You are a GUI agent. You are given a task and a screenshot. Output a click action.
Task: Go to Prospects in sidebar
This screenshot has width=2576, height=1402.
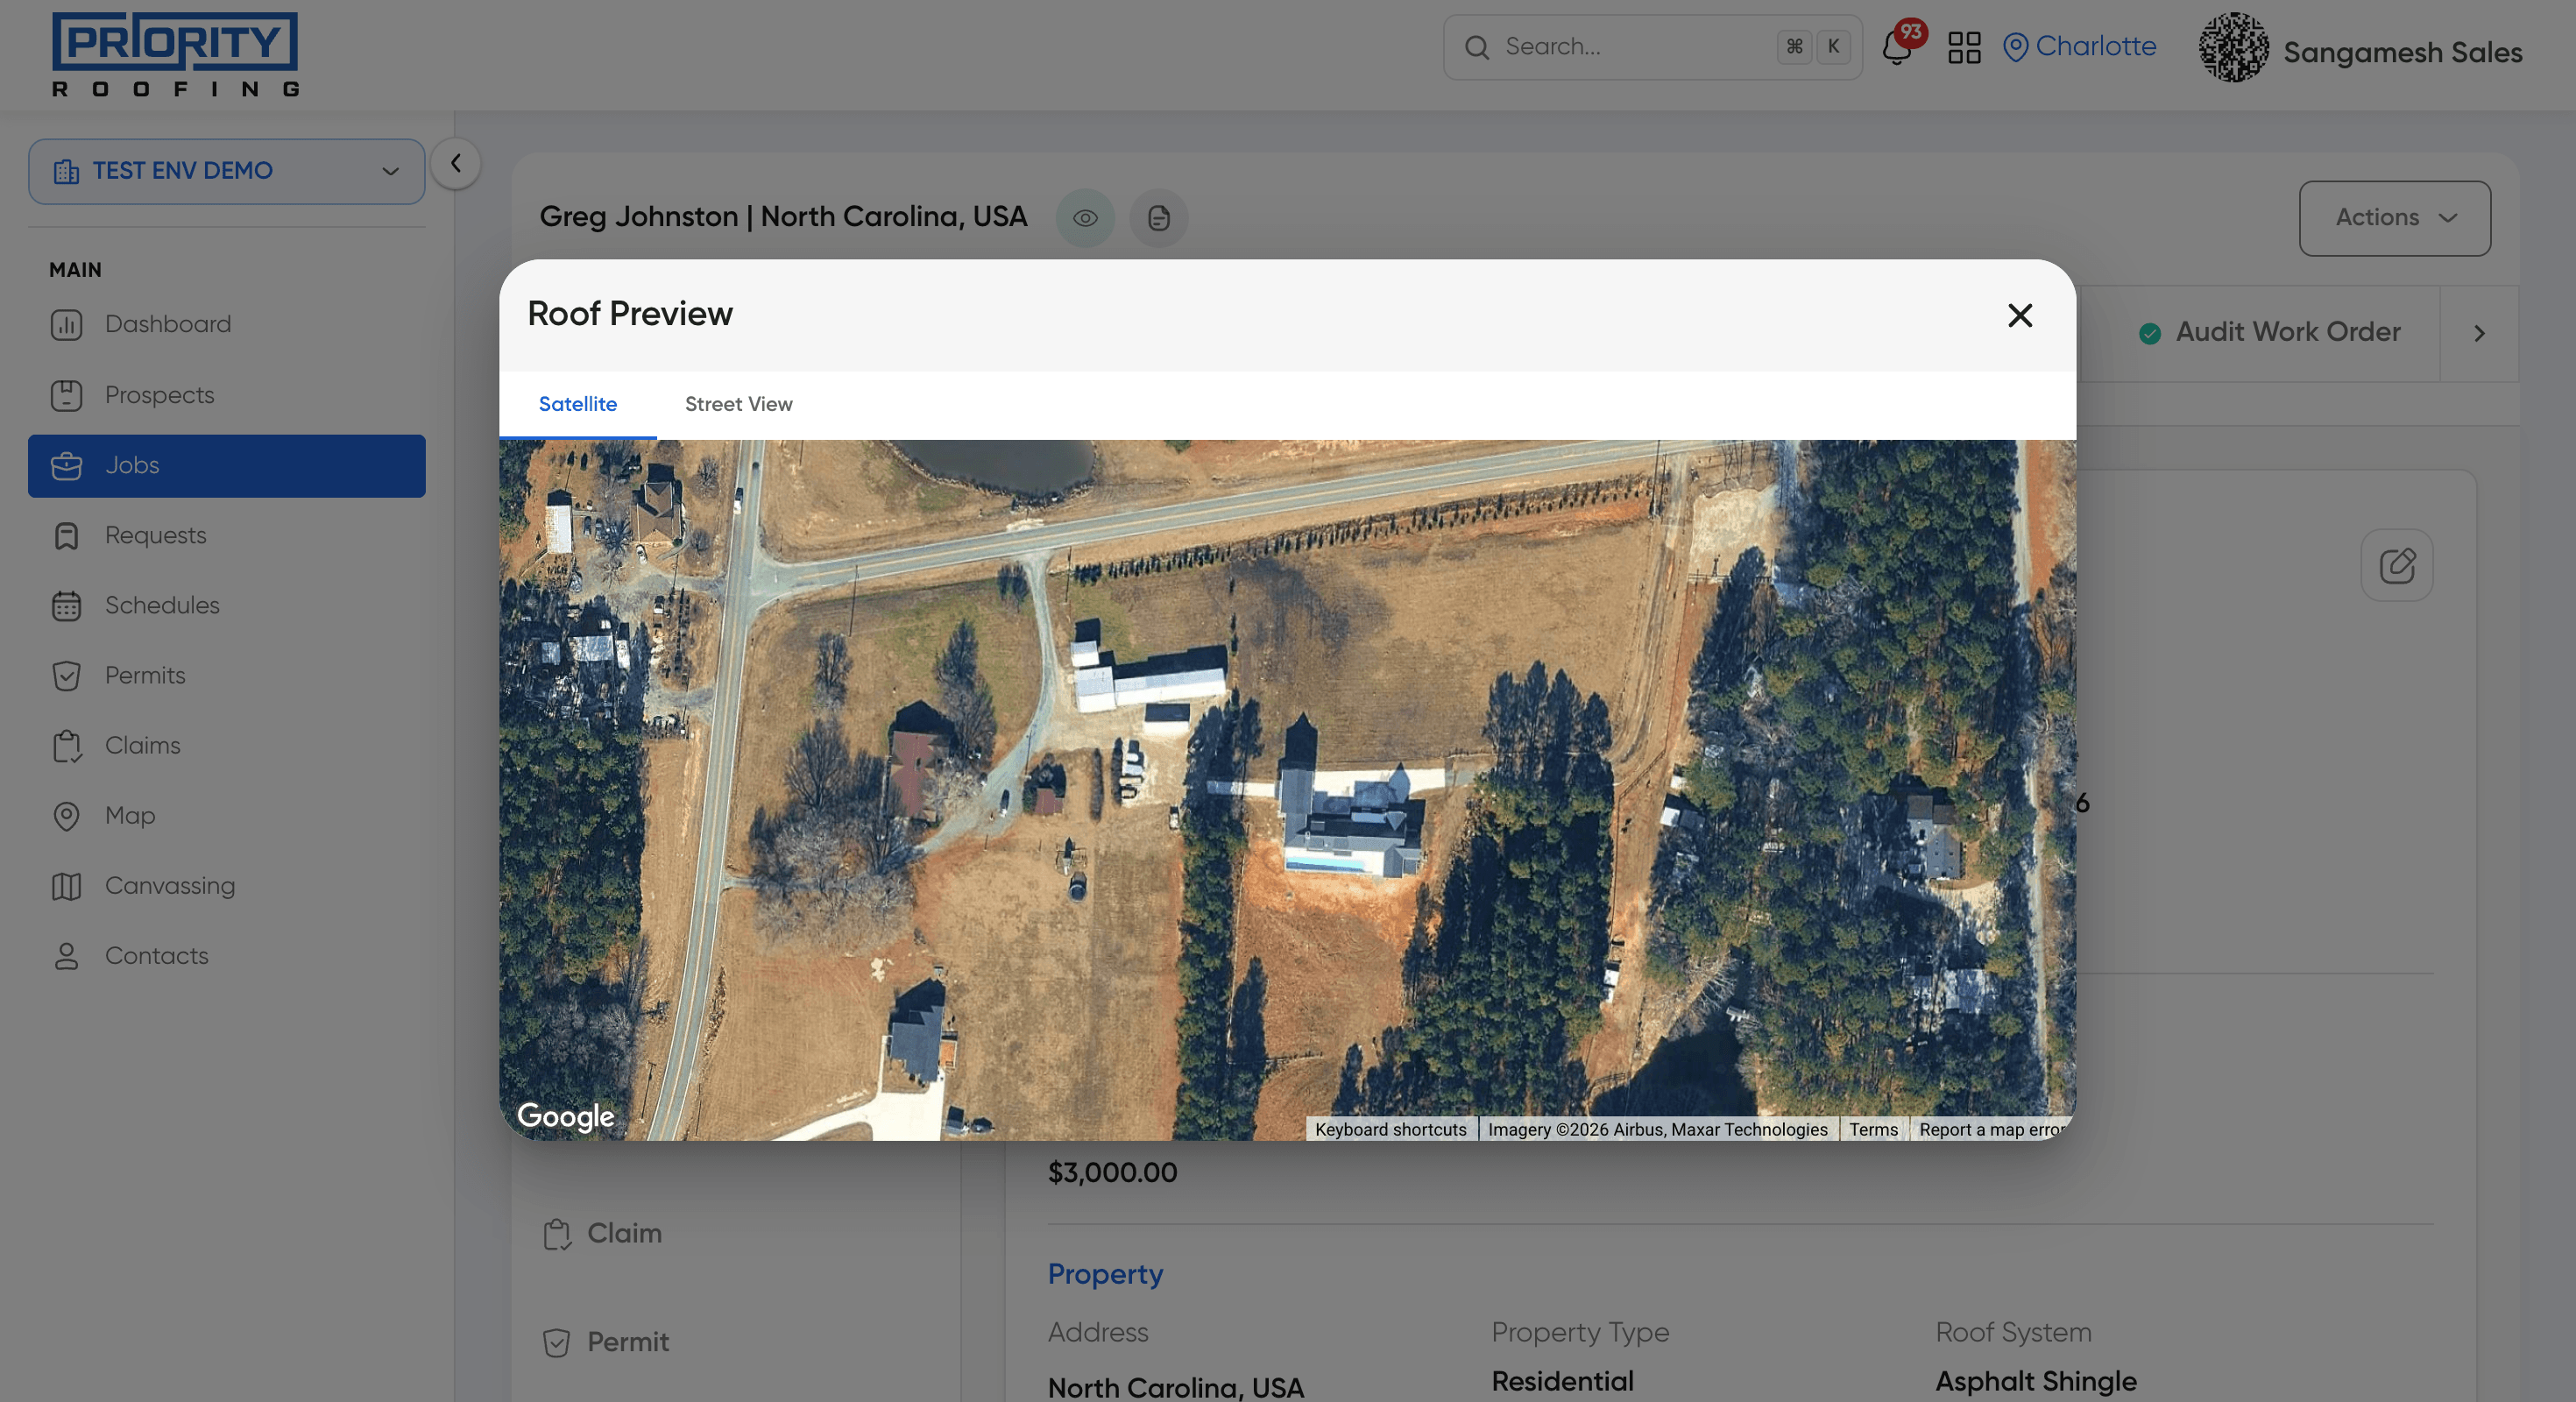[x=226, y=395]
